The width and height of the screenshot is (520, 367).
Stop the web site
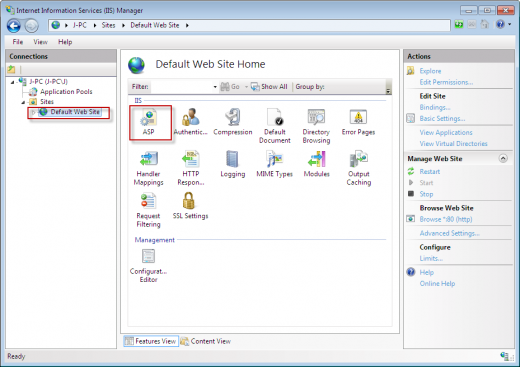tap(426, 194)
